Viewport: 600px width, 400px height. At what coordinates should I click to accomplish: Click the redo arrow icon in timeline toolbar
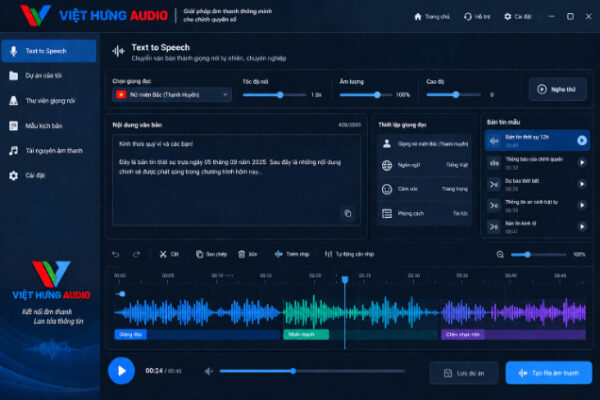[x=136, y=254]
